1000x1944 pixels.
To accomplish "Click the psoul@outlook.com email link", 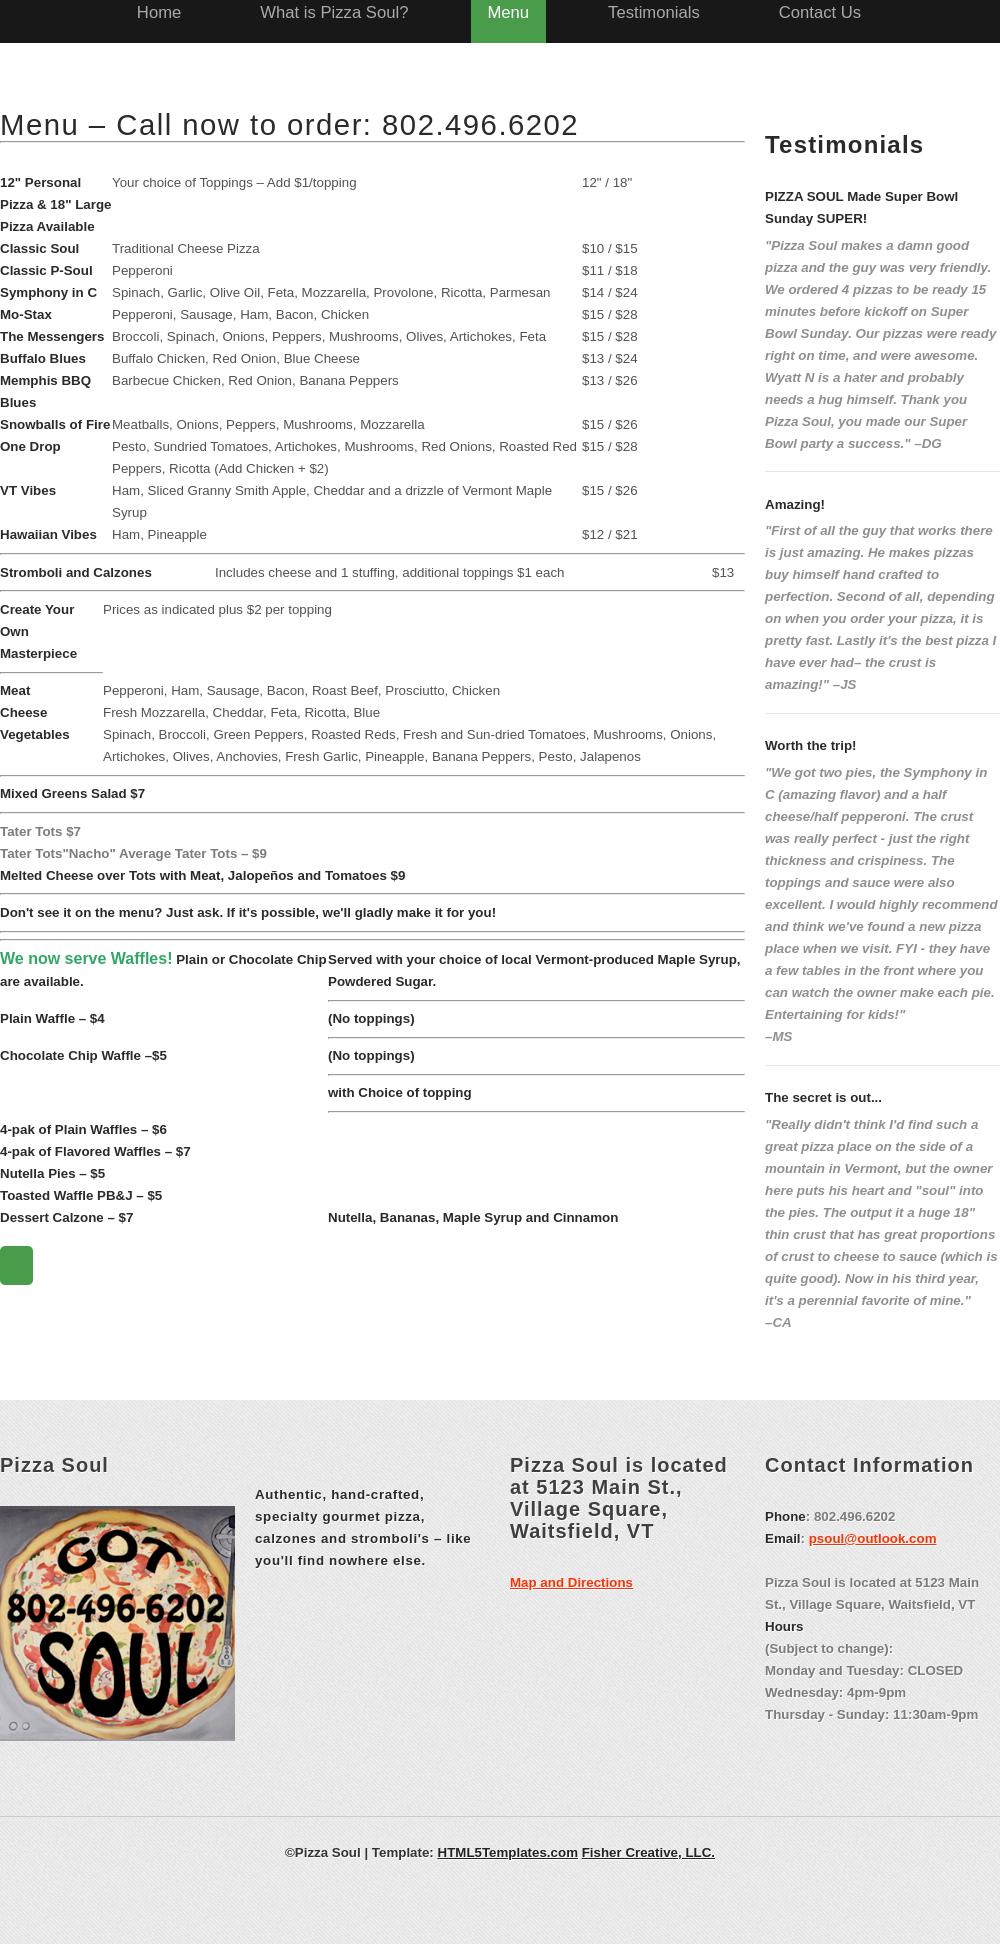I will 872,1539.
